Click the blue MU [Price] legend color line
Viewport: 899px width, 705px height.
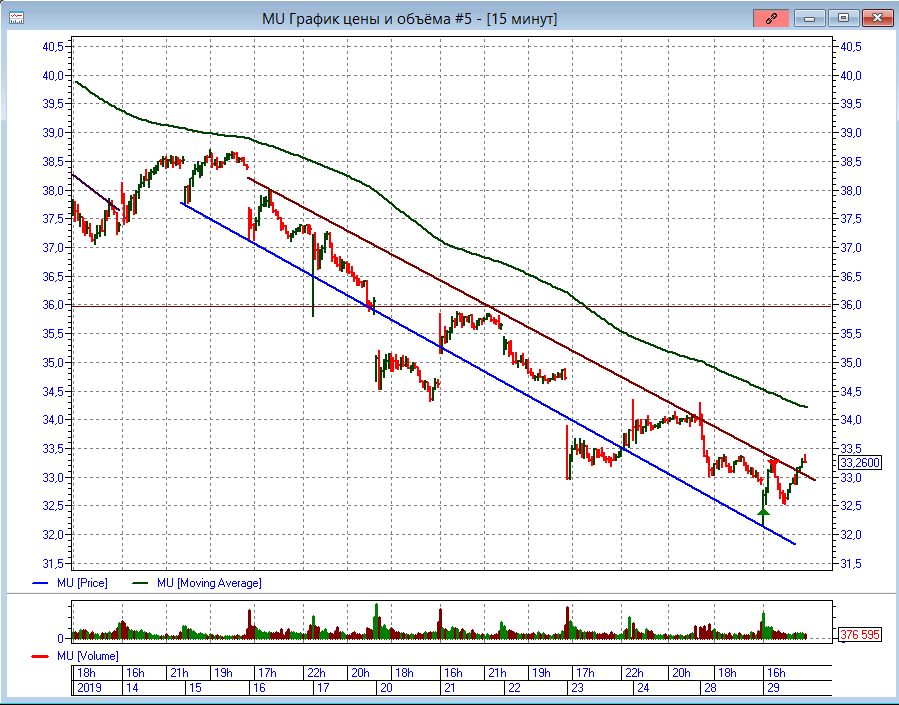(x=40, y=583)
